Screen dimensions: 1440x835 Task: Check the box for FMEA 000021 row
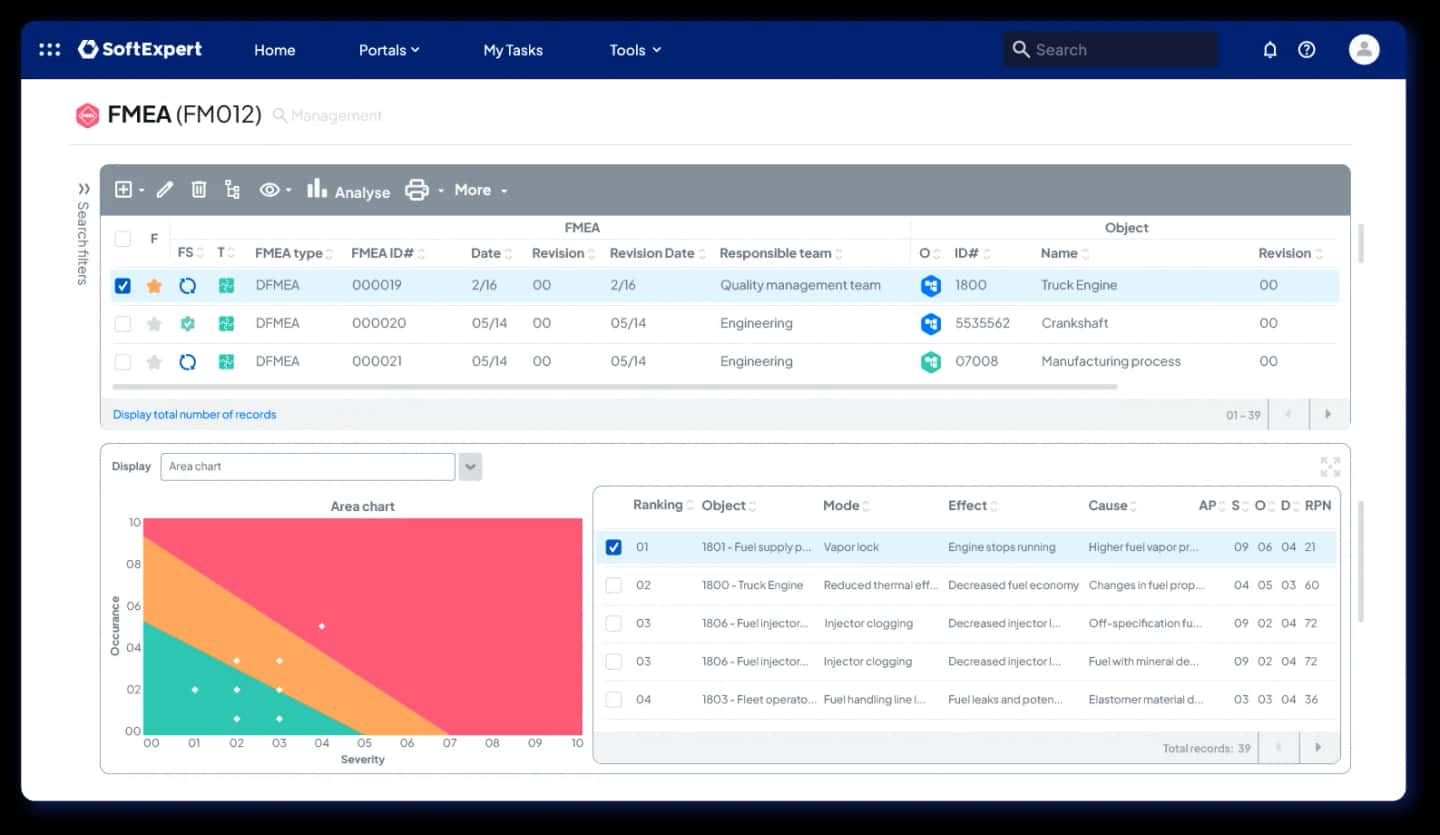[122, 361]
